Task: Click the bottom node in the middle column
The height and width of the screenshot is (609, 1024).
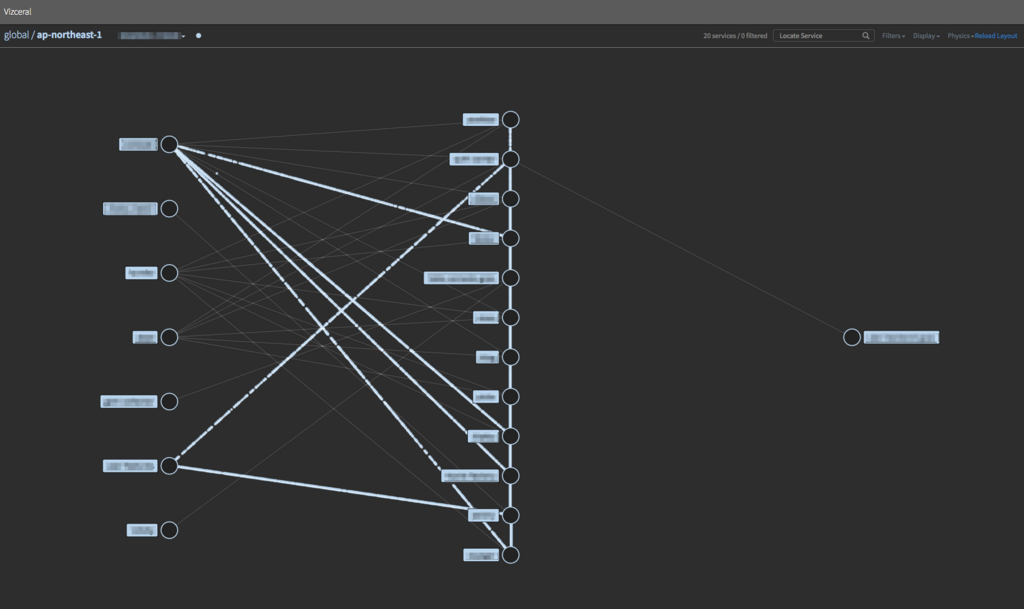Action: point(511,555)
